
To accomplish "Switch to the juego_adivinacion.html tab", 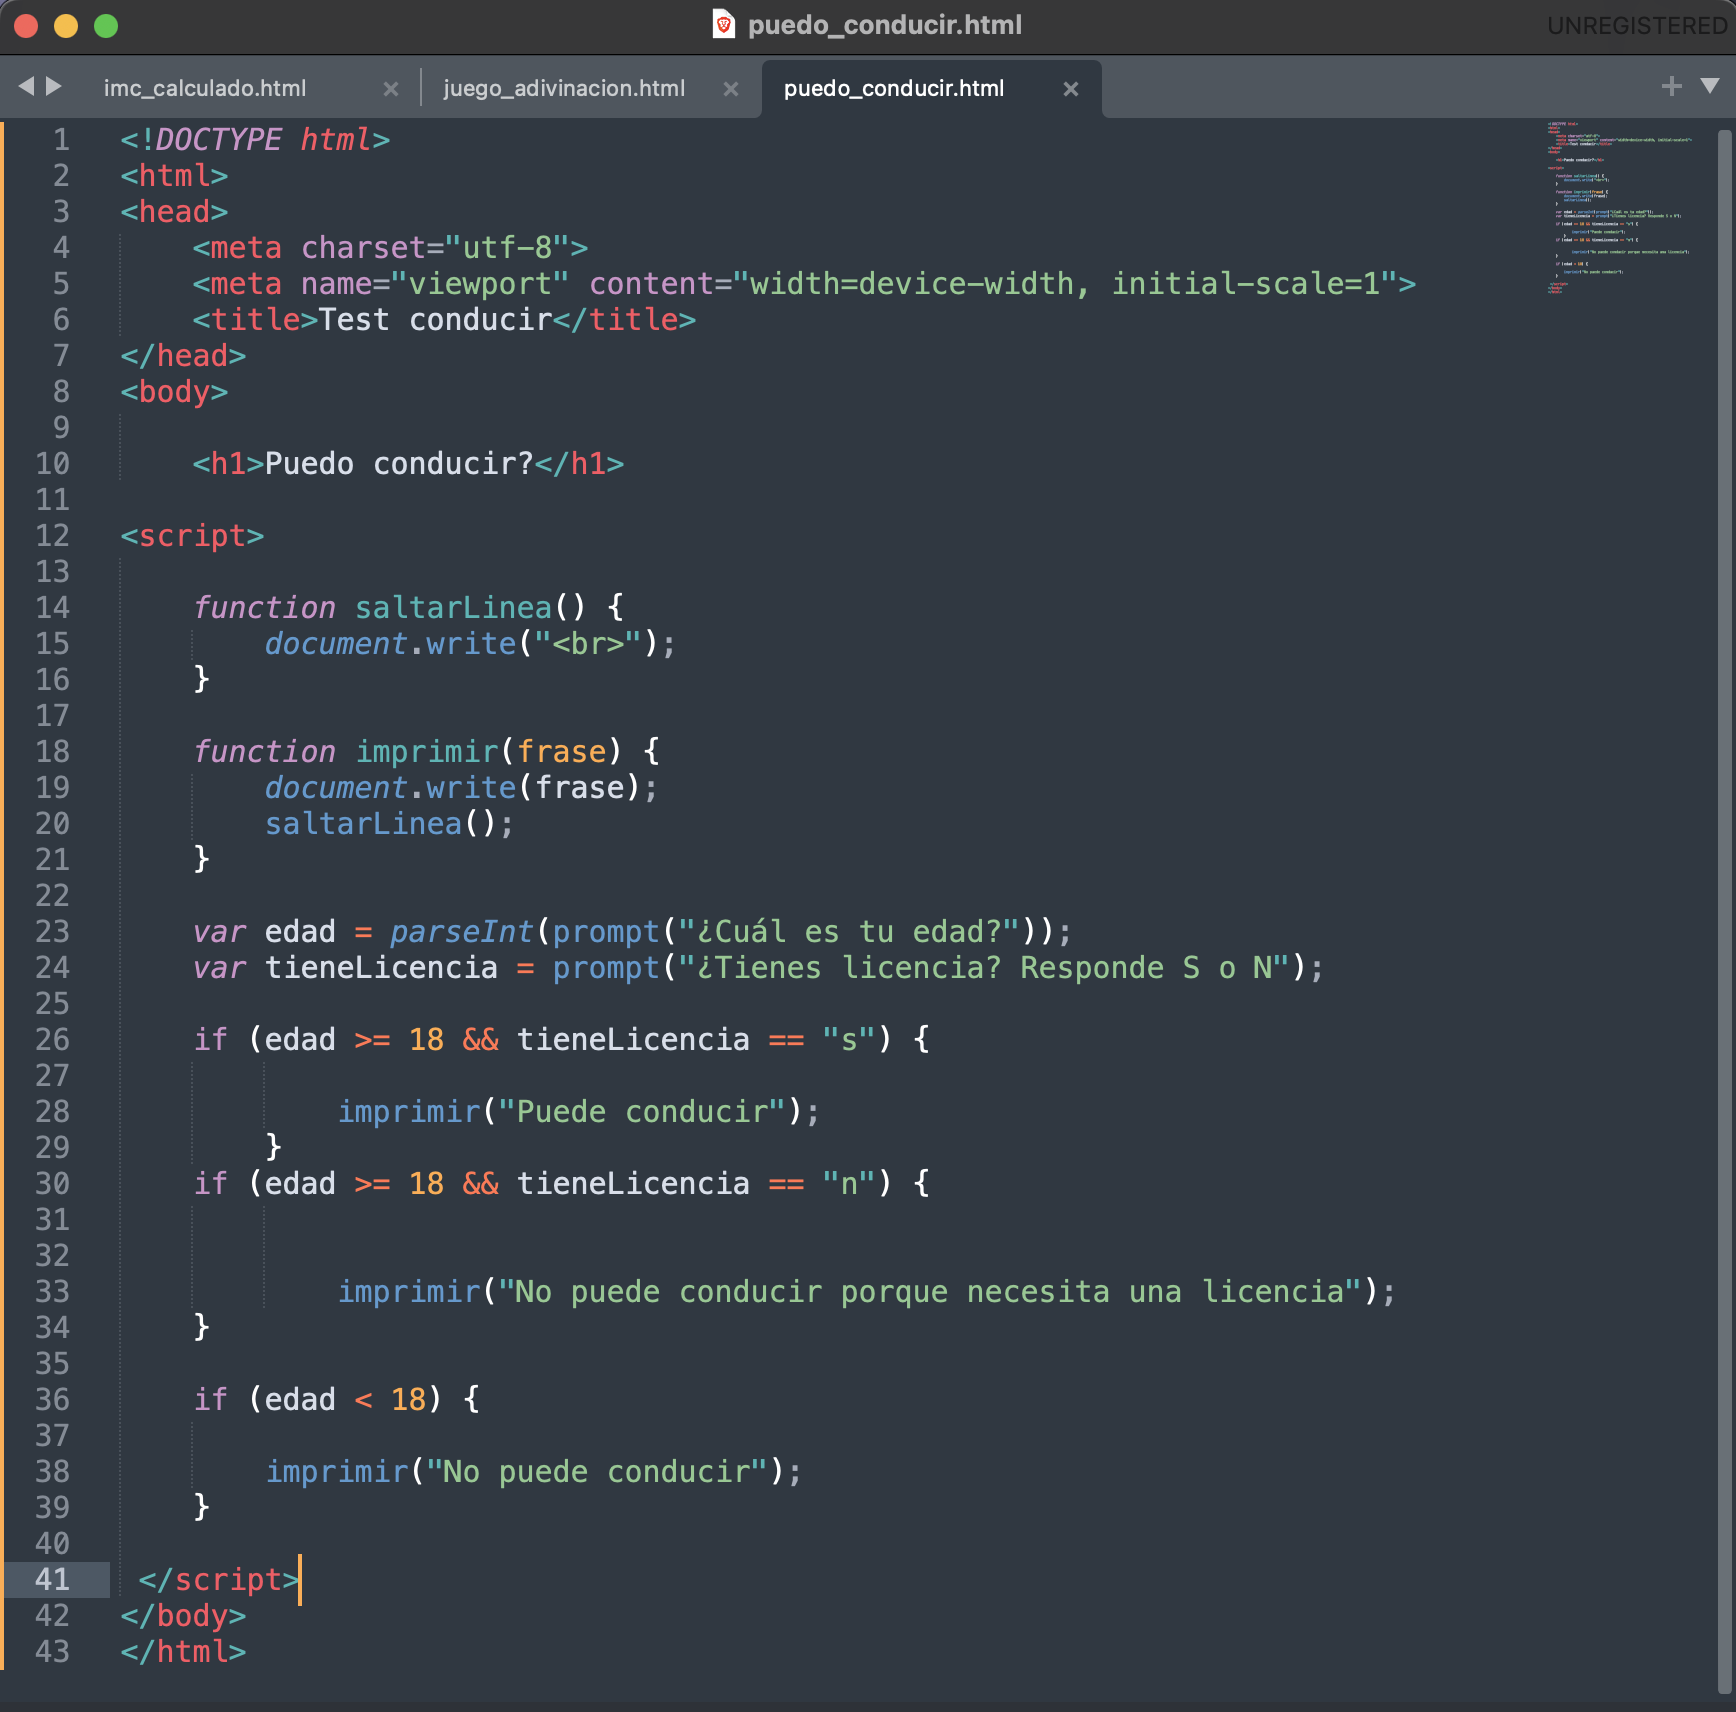I will [564, 88].
